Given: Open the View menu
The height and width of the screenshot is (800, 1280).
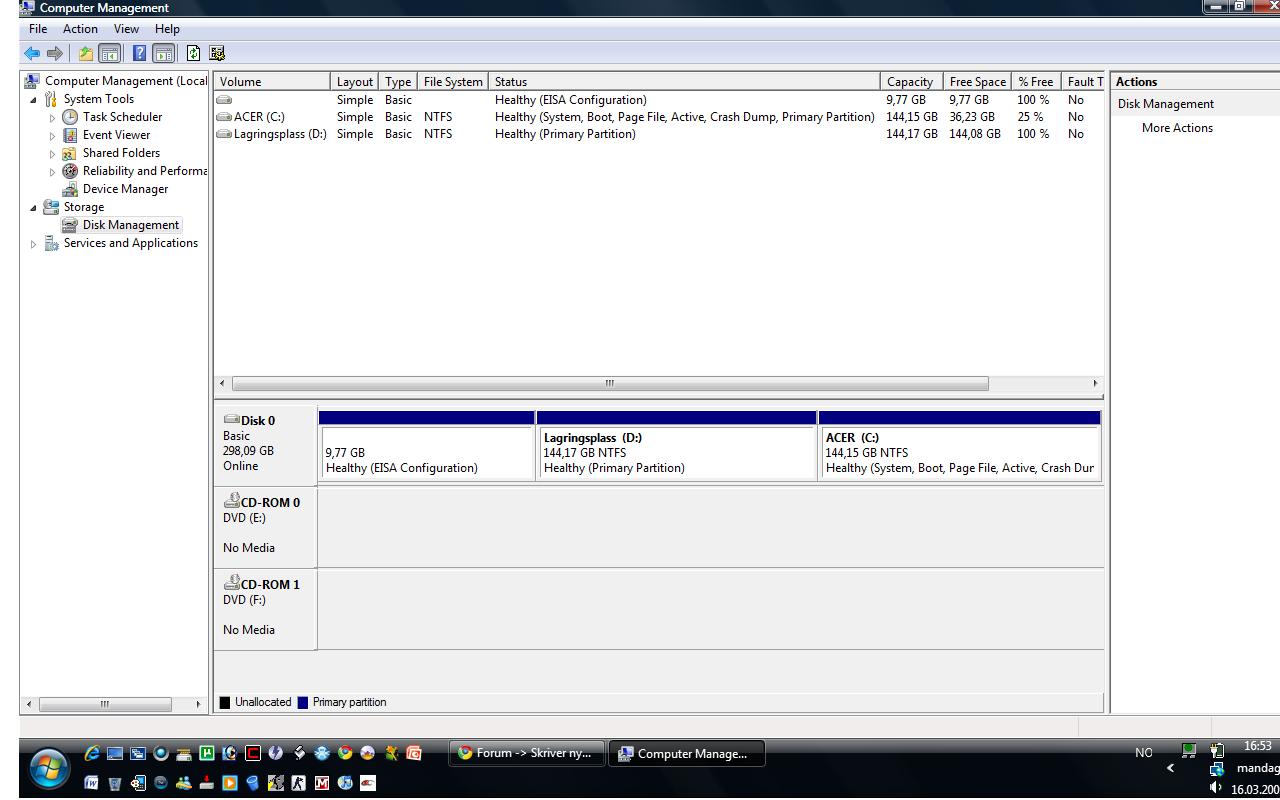Looking at the screenshot, I should 126,29.
